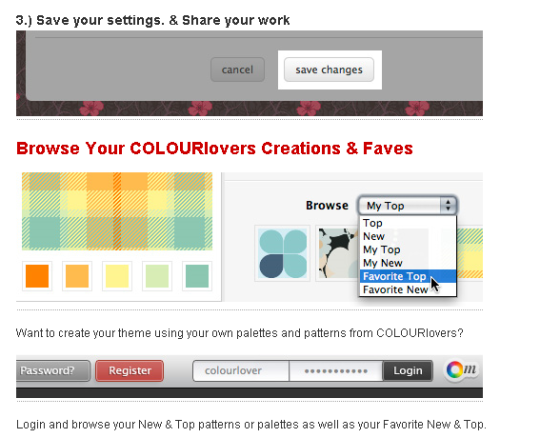This screenshot has width=560, height=438.
Task: Click the Password? button
Action: 53,370
